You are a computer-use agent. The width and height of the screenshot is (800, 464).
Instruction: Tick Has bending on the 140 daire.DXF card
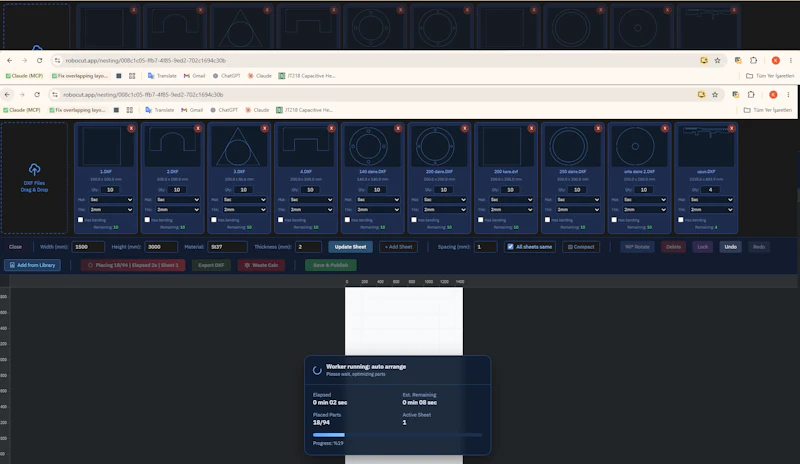(347, 220)
